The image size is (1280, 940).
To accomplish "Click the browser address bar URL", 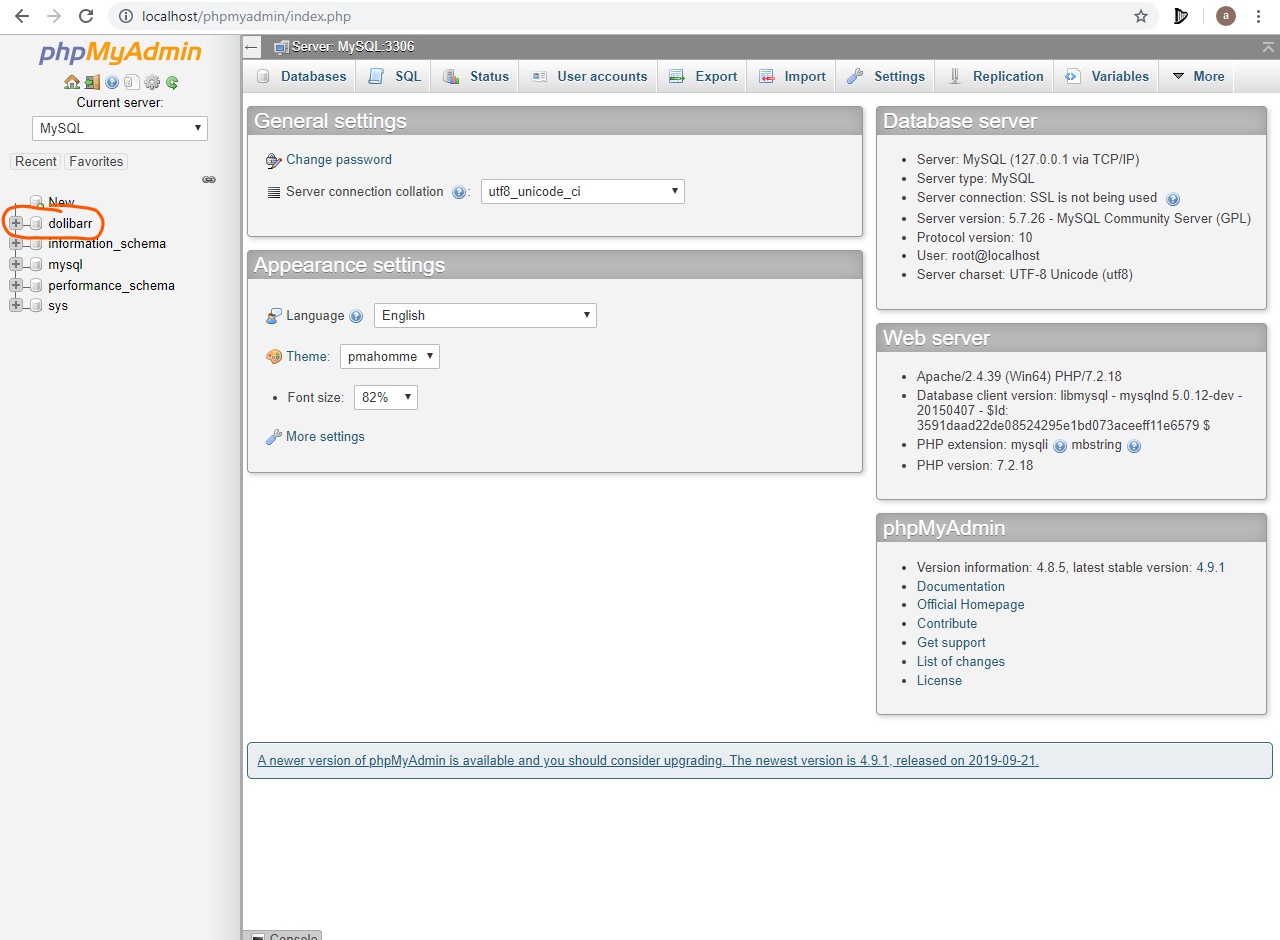I will [x=246, y=16].
